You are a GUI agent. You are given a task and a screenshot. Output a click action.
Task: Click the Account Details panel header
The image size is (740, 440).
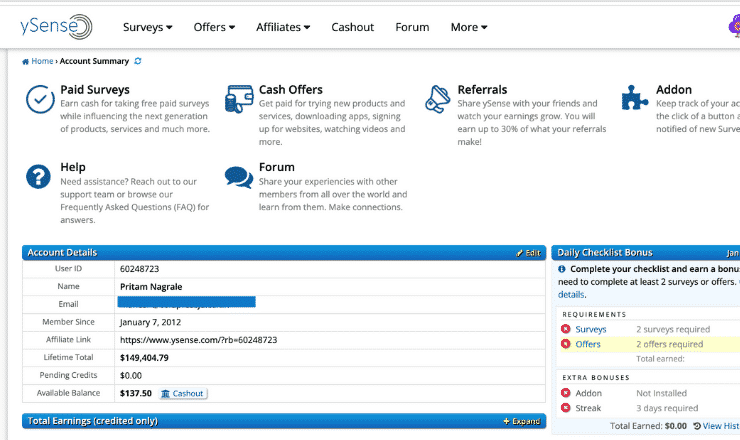point(284,253)
